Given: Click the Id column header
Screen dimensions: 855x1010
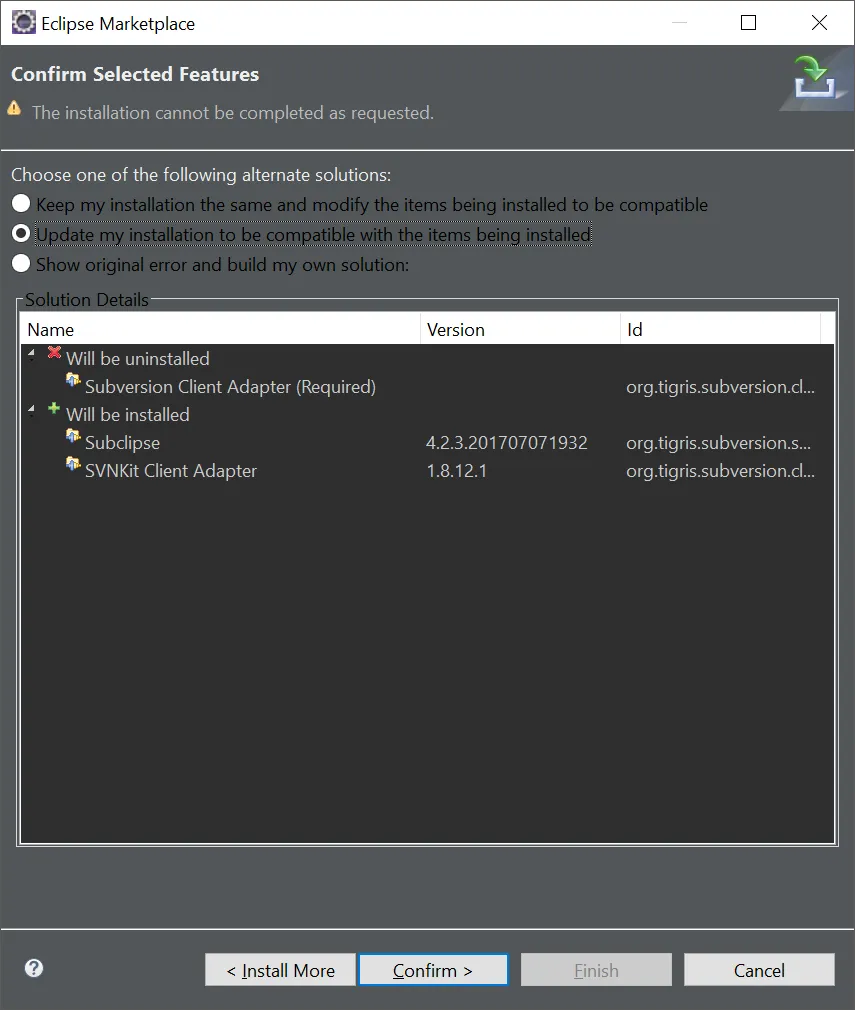Looking at the screenshot, I should coord(721,329).
